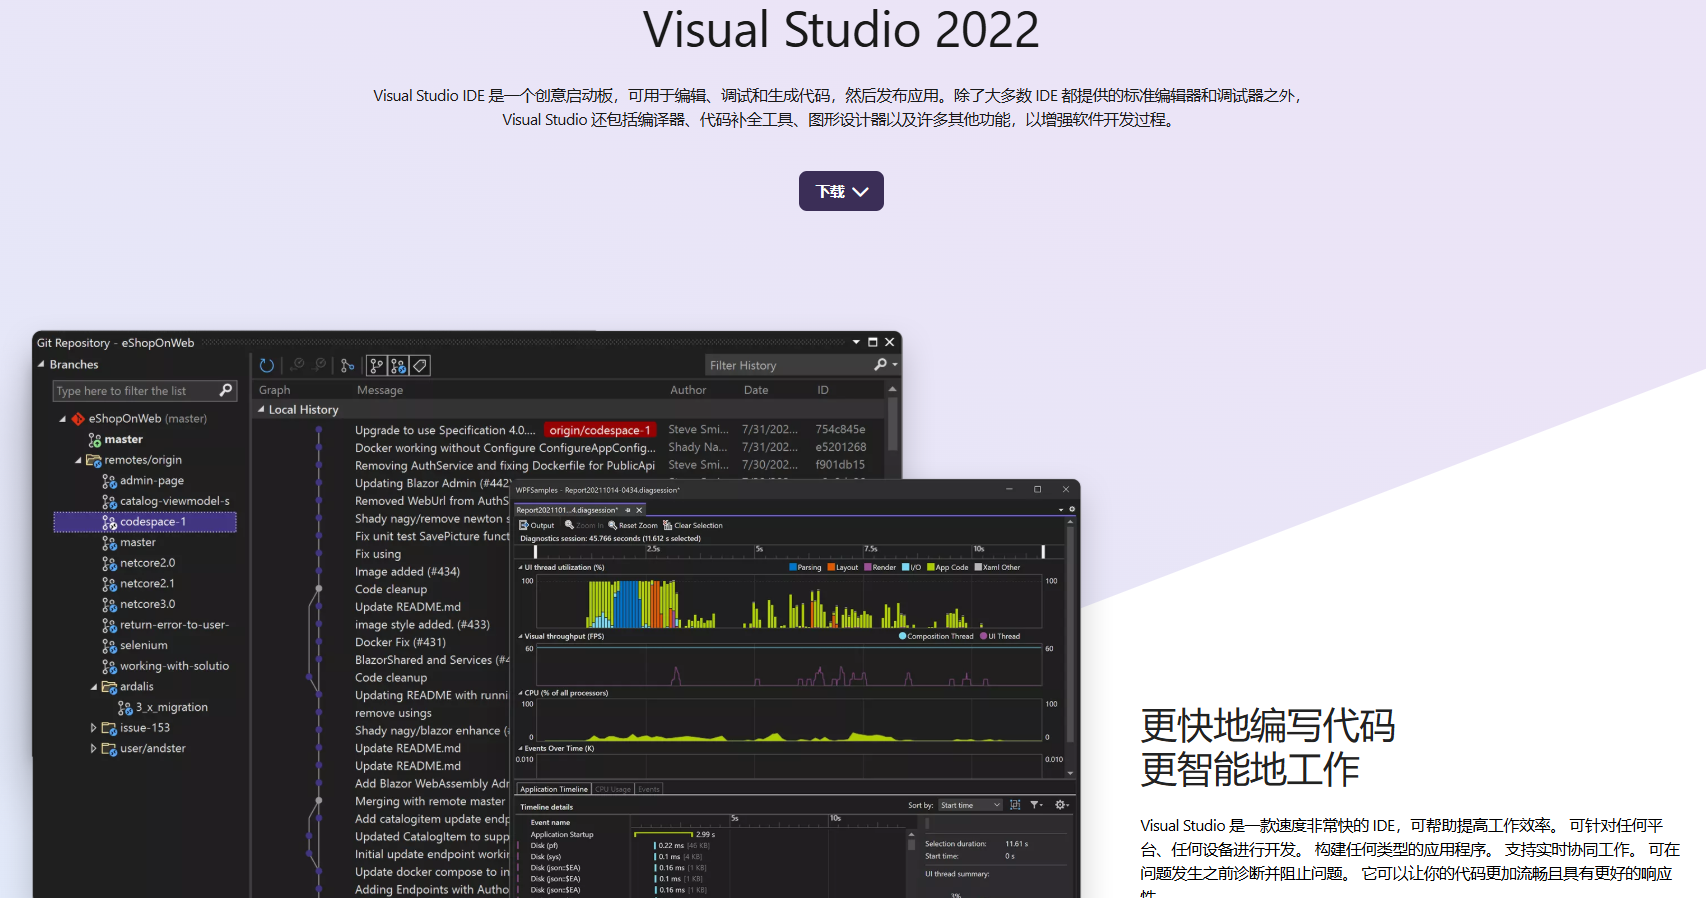Click the zoom-to-selection icon near Sort by

pyautogui.click(x=1015, y=805)
